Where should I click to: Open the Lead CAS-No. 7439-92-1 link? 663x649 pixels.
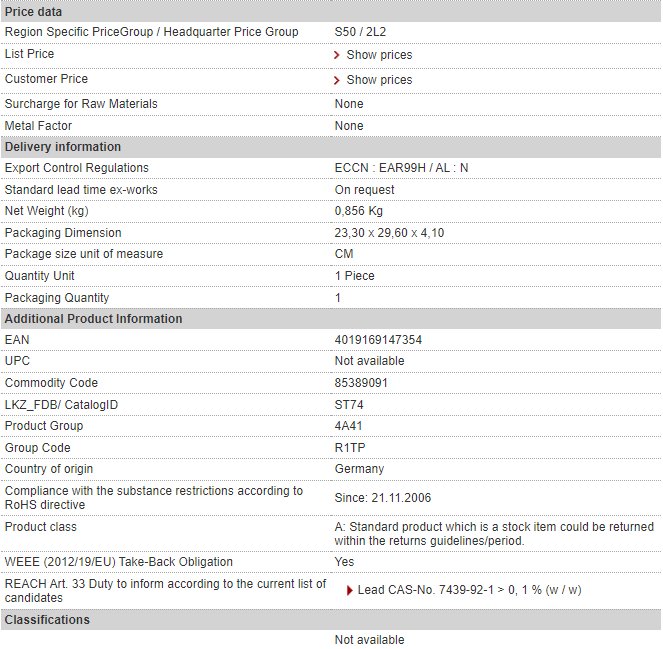[469, 590]
